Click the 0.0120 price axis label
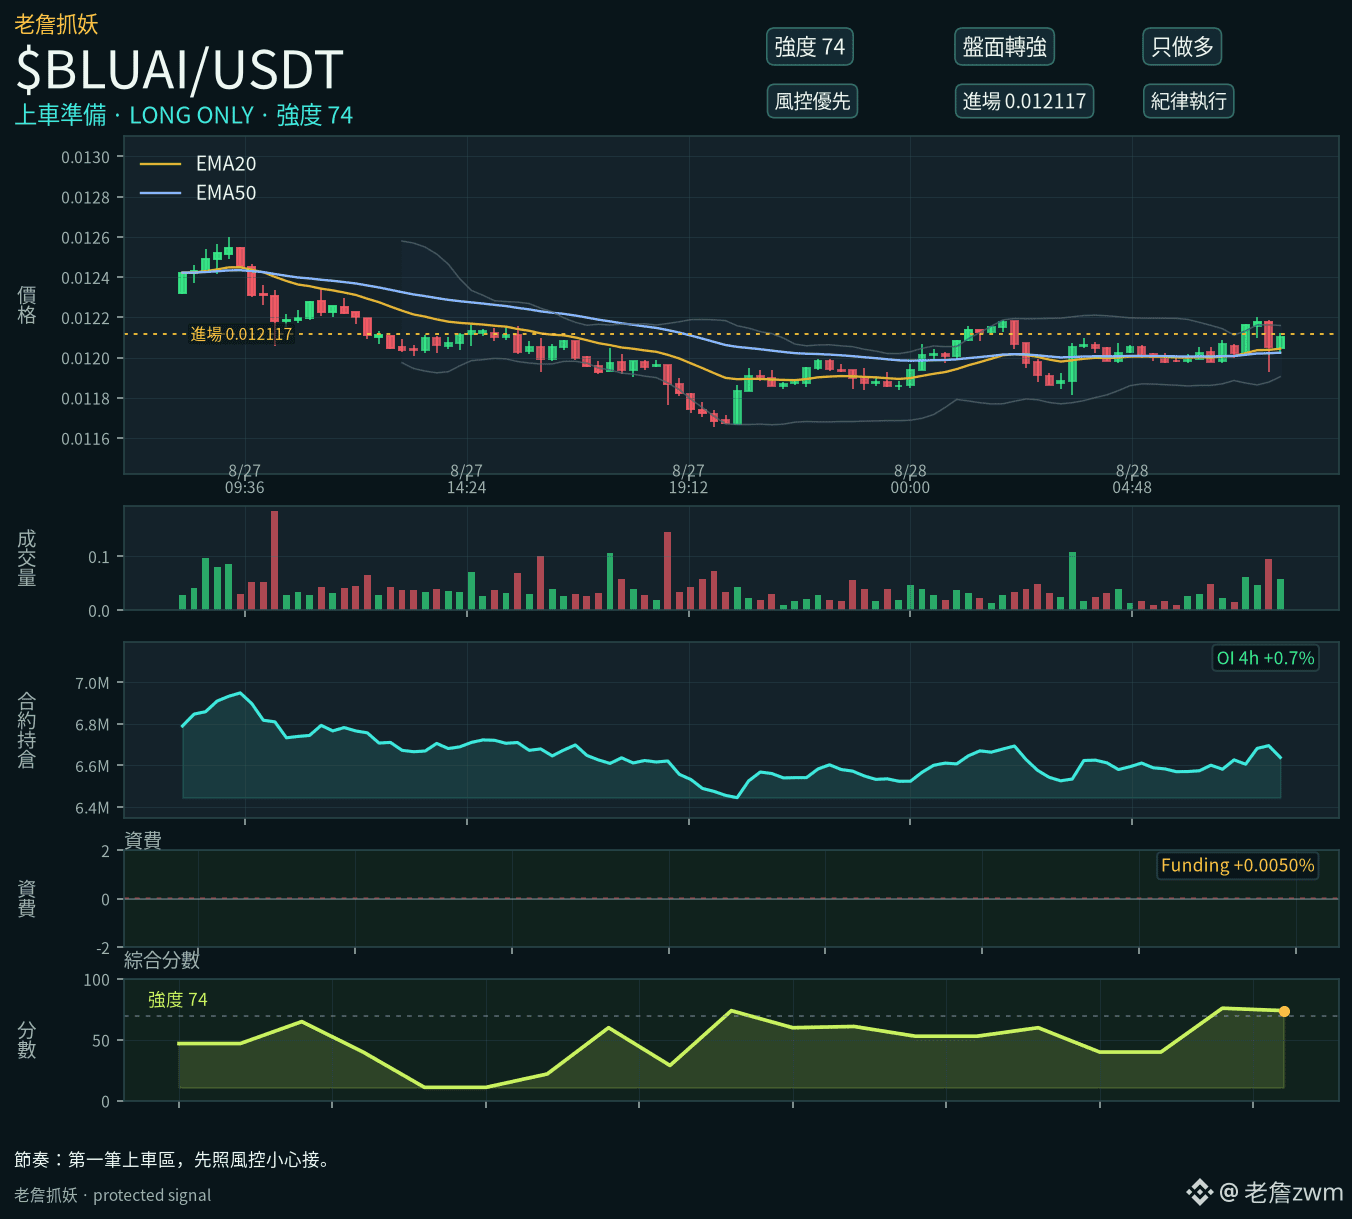The height and width of the screenshot is (1219, 1352). click(x=86, y=358)
